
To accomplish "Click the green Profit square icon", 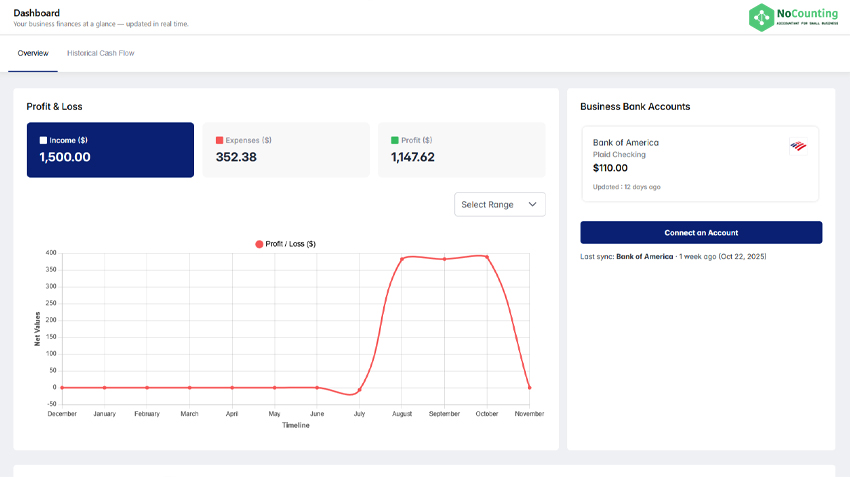I will 395,141.
